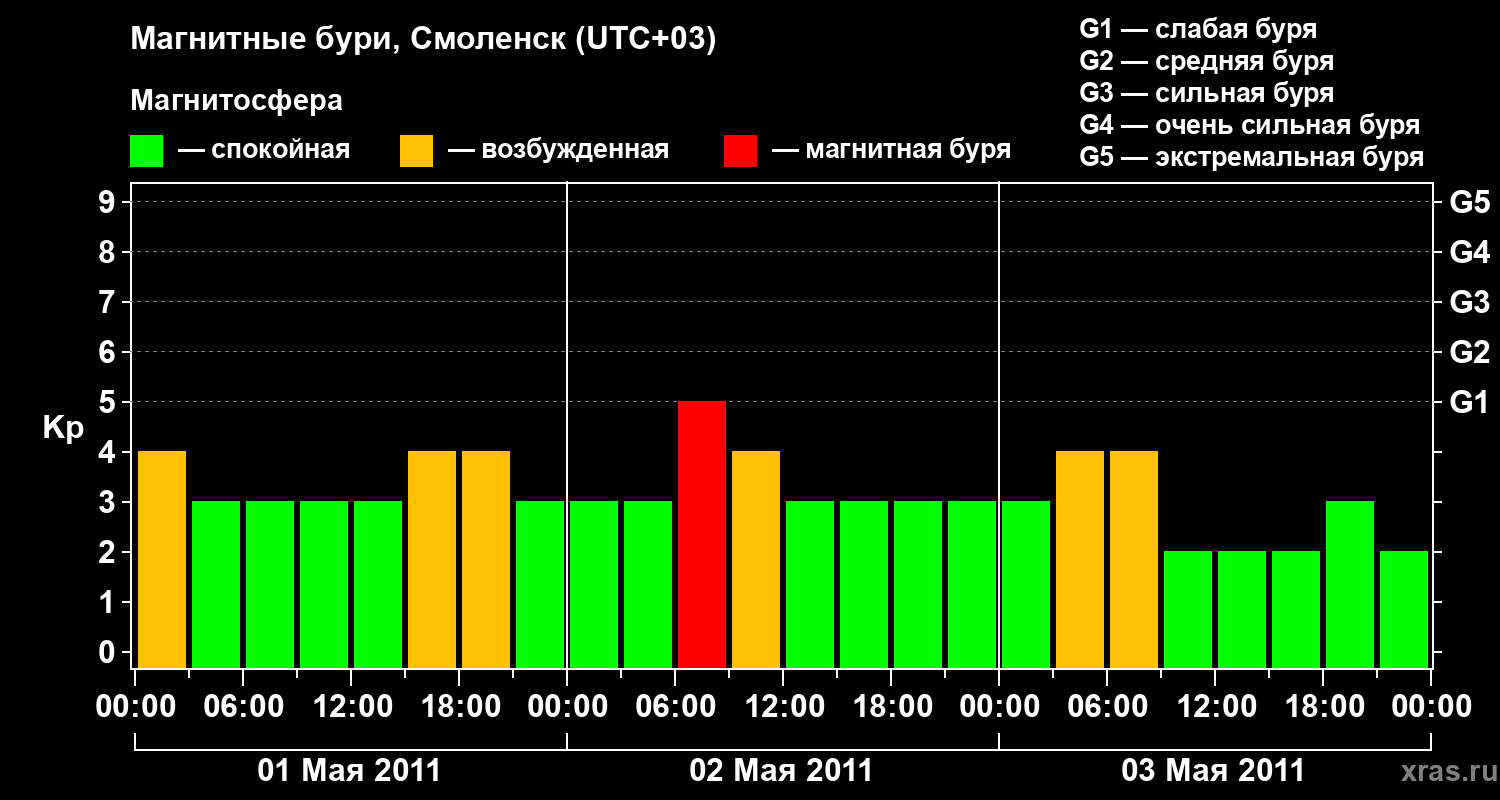Click the orange 03:00–06:00 bar on 03 Мая

(x=1080, y=559)
